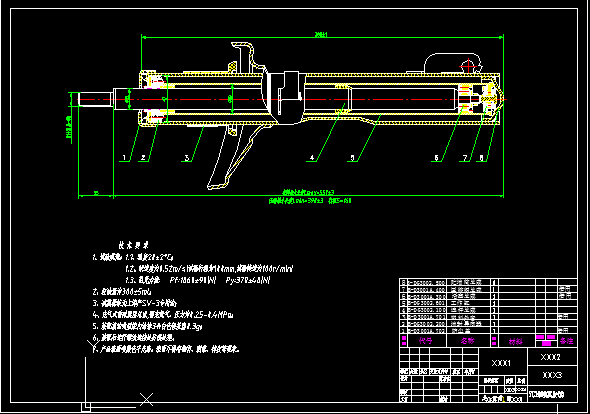The width and height of the screenshot is (590, 414).
Task: Select technical note line 3 mentioning SV-3
Action: click(x=134, y=303)
